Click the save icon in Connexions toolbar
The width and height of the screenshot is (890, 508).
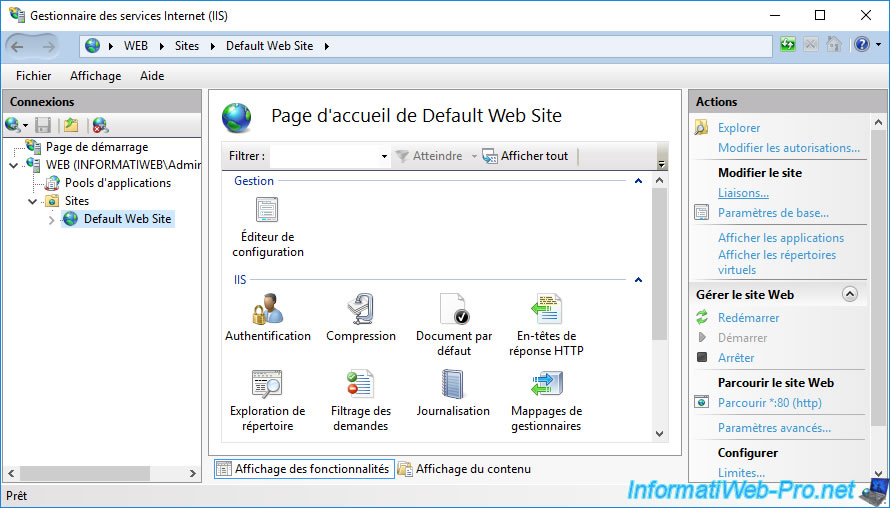43,125
